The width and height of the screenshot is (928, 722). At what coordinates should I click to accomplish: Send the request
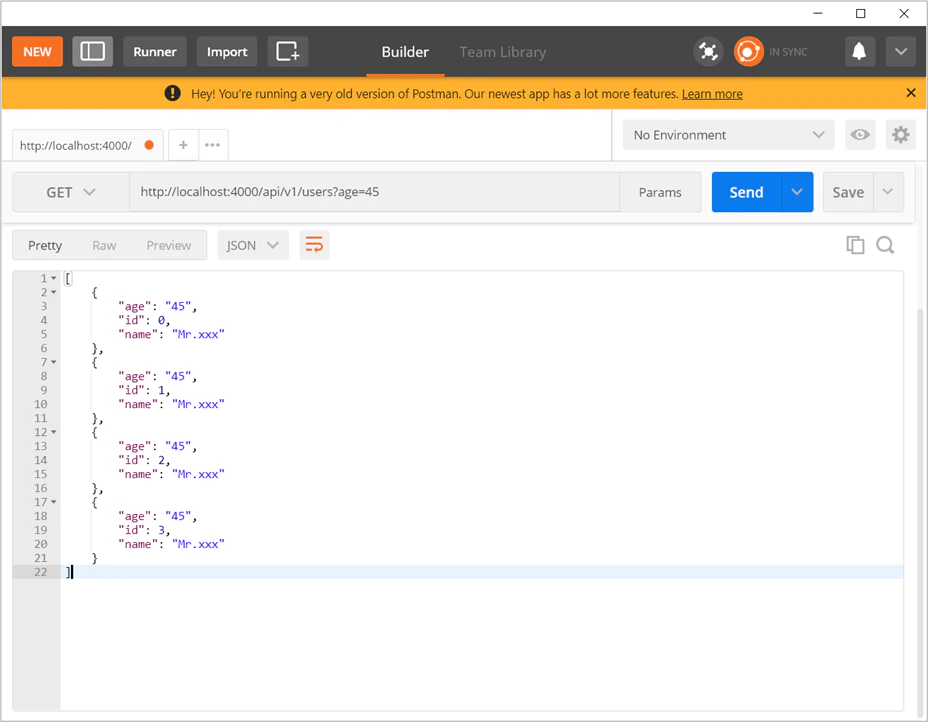tap(747, 192)
